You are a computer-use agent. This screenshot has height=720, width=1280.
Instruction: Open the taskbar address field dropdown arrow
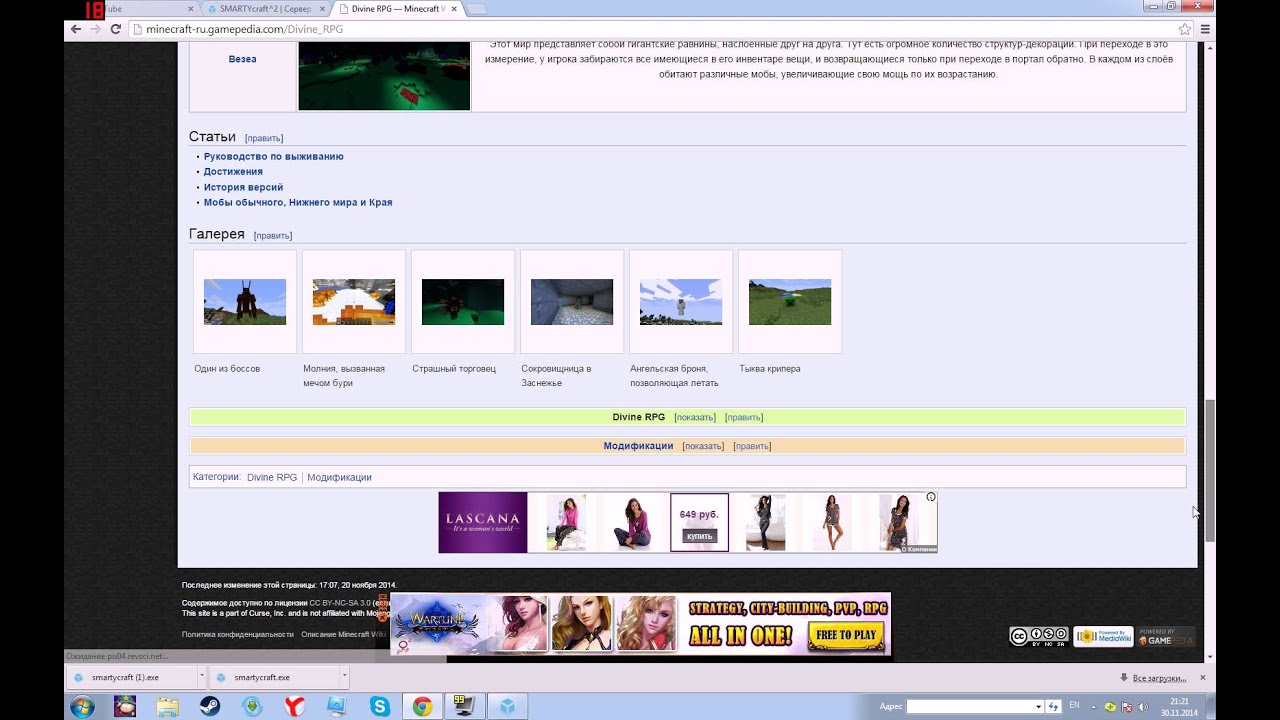coord(1037,707)
